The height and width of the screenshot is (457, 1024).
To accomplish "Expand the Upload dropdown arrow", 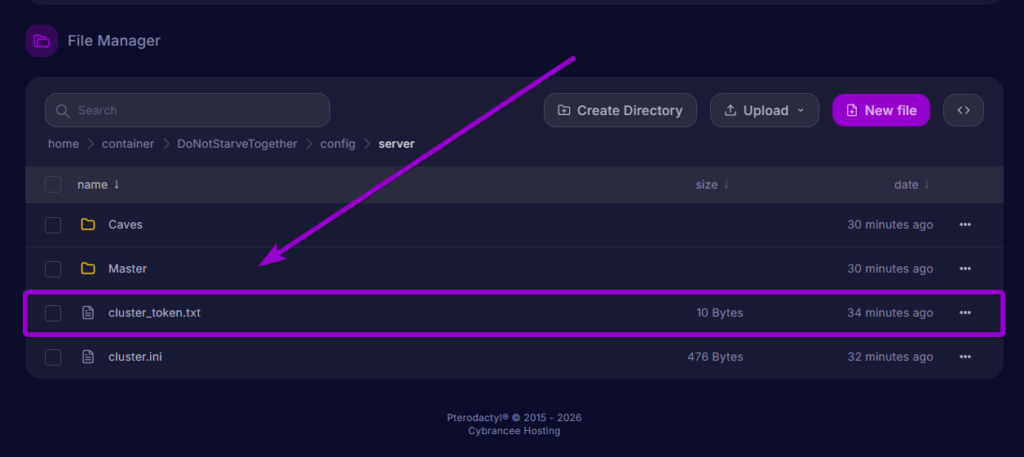I will click(x=801, y=111).
